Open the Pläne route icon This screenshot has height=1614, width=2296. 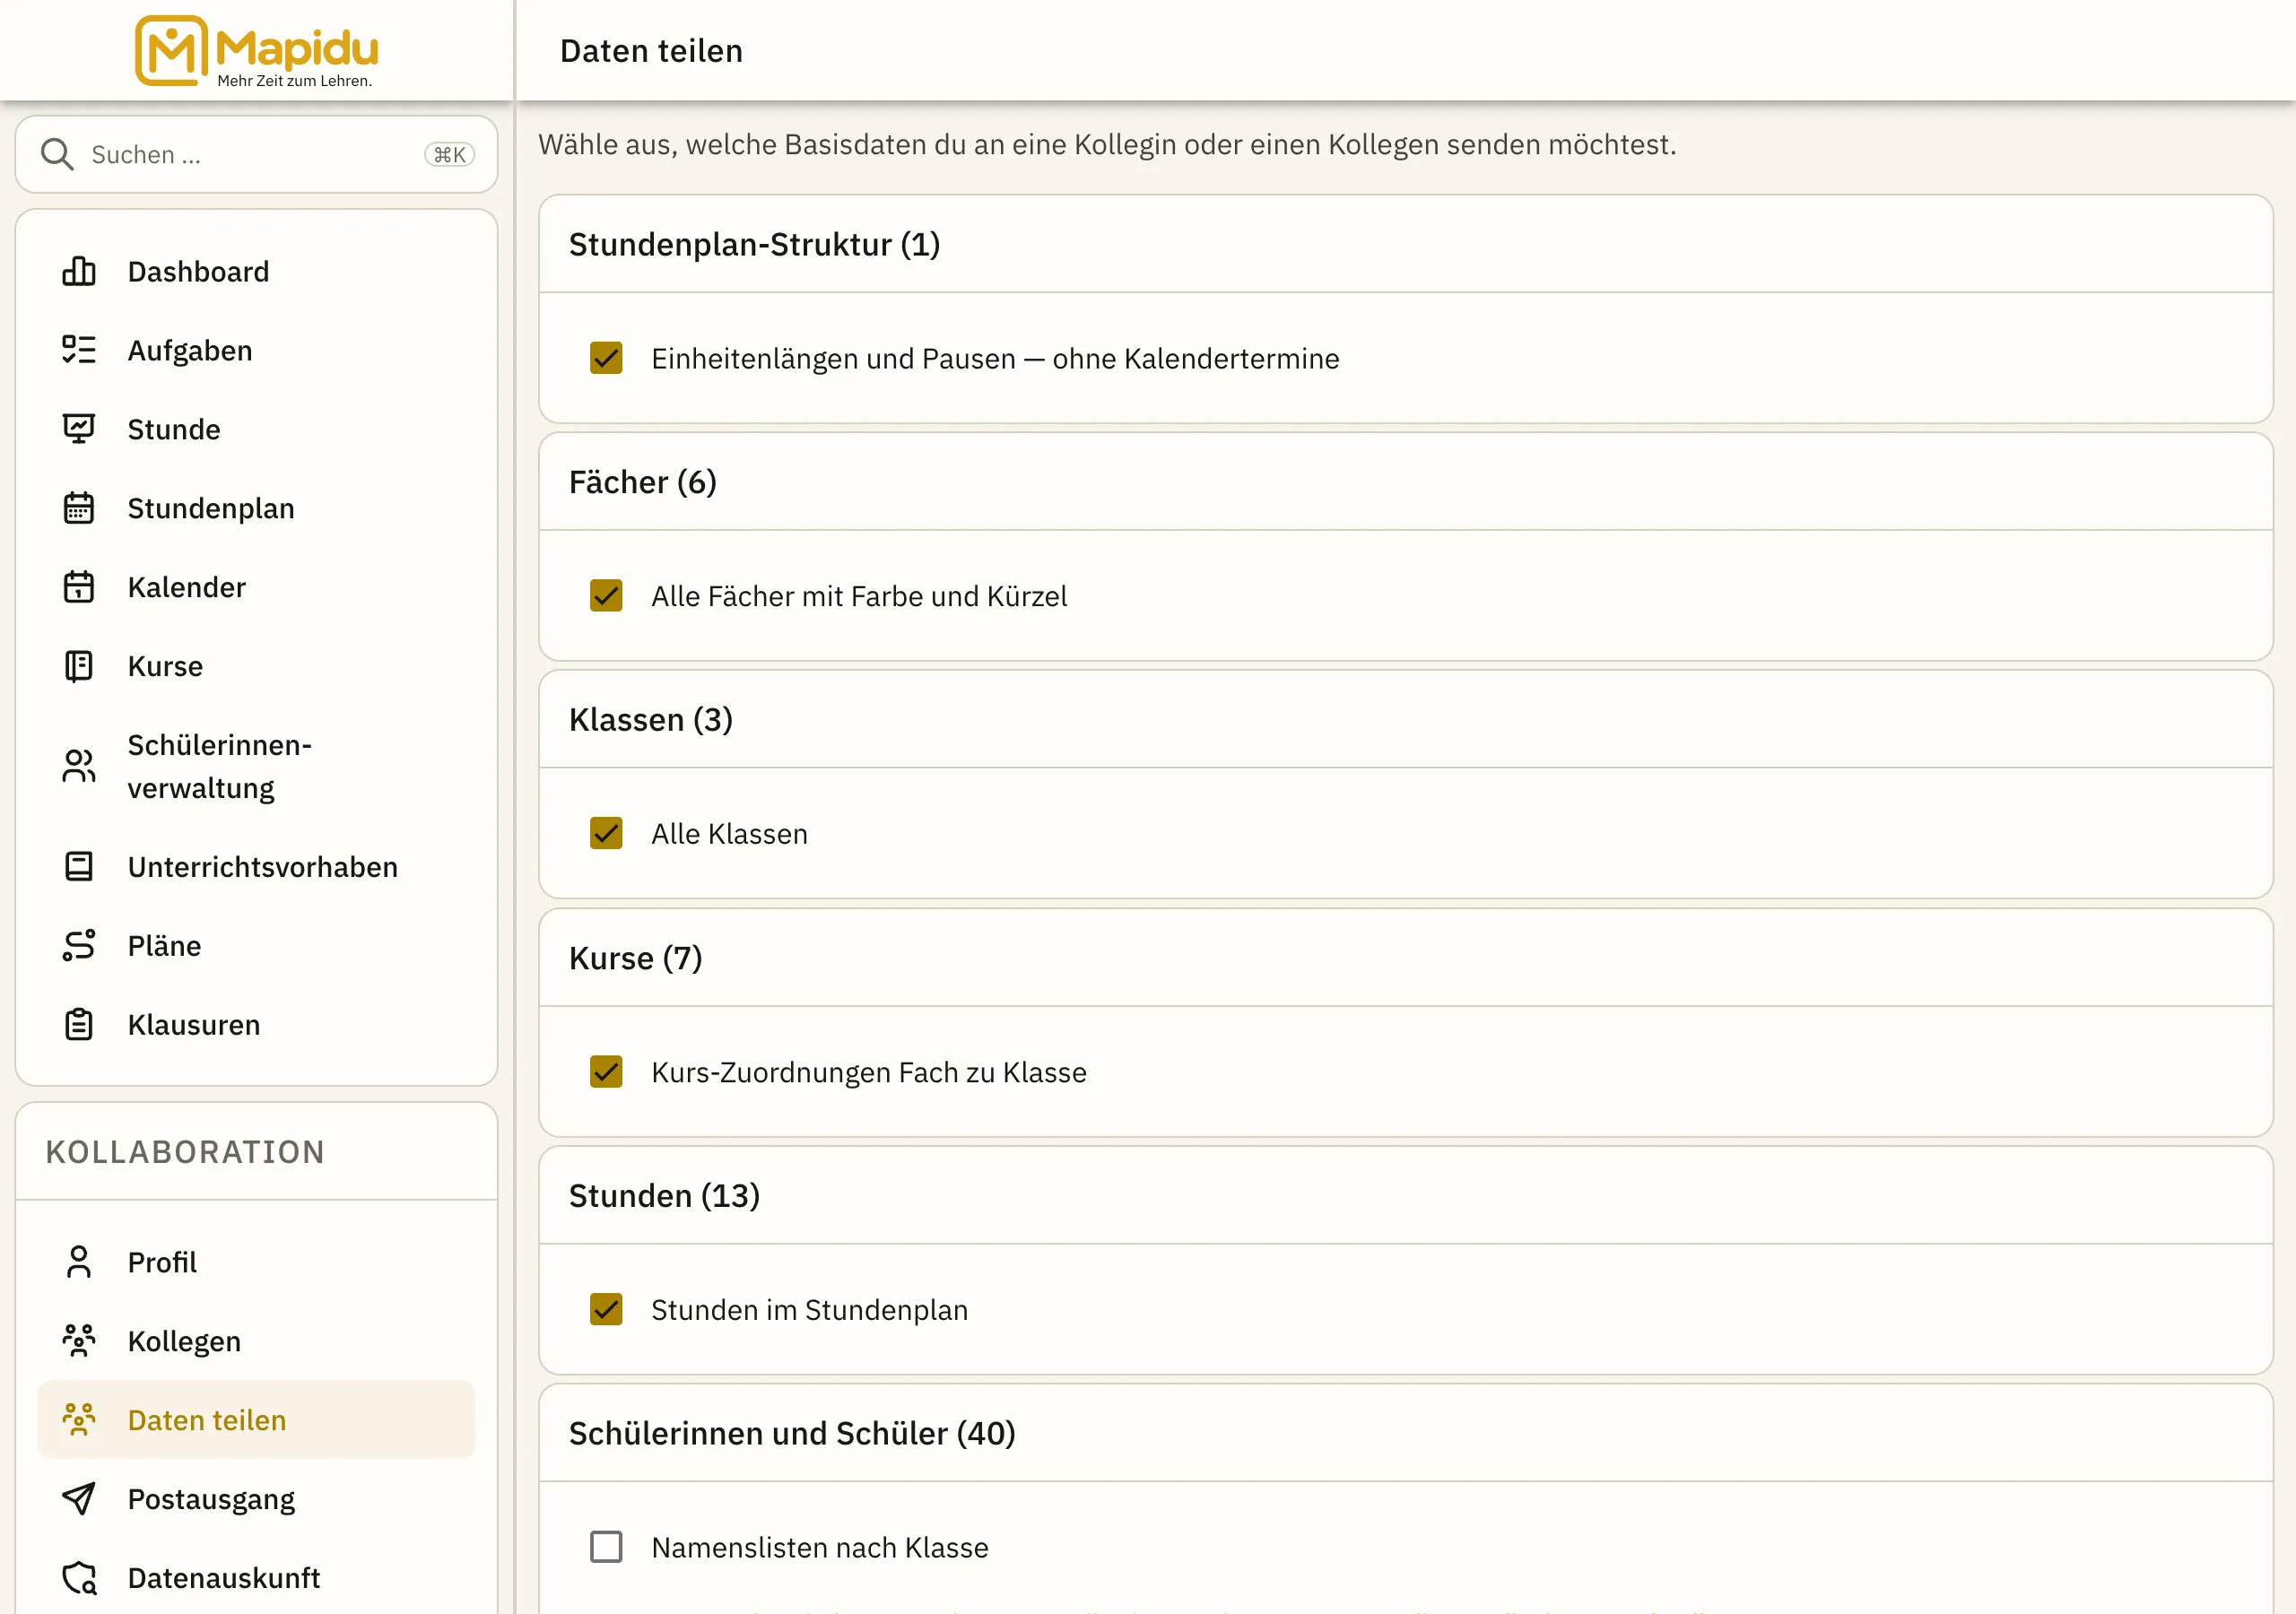click(79, 945)
